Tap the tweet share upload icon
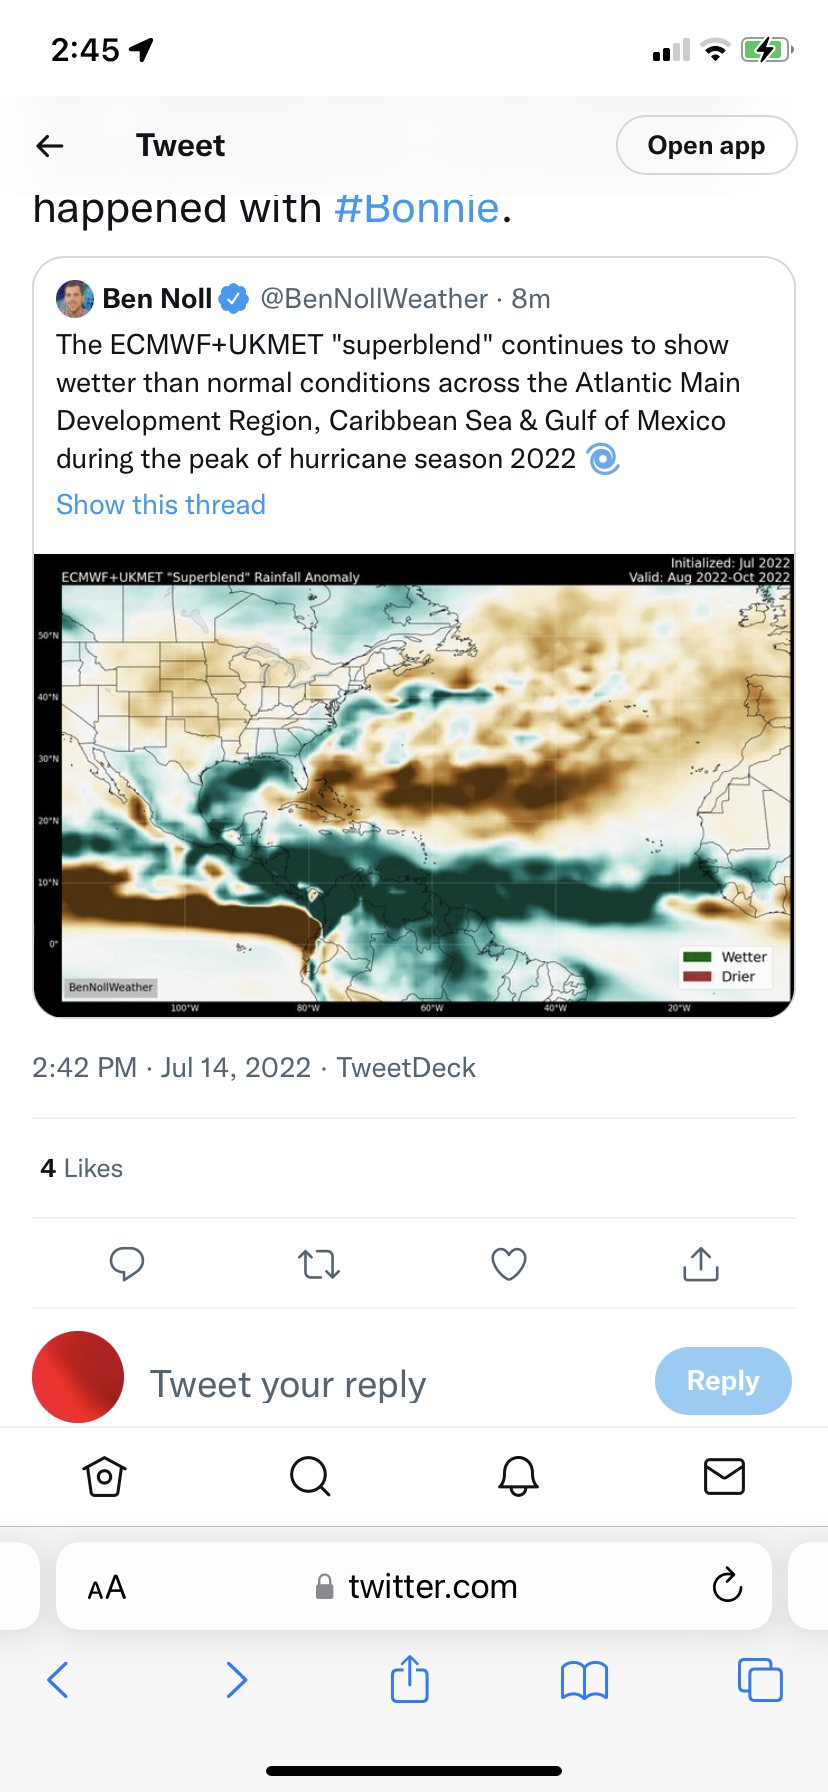828x1792 pixels. pyautogui.click(x=701, y=1264)
